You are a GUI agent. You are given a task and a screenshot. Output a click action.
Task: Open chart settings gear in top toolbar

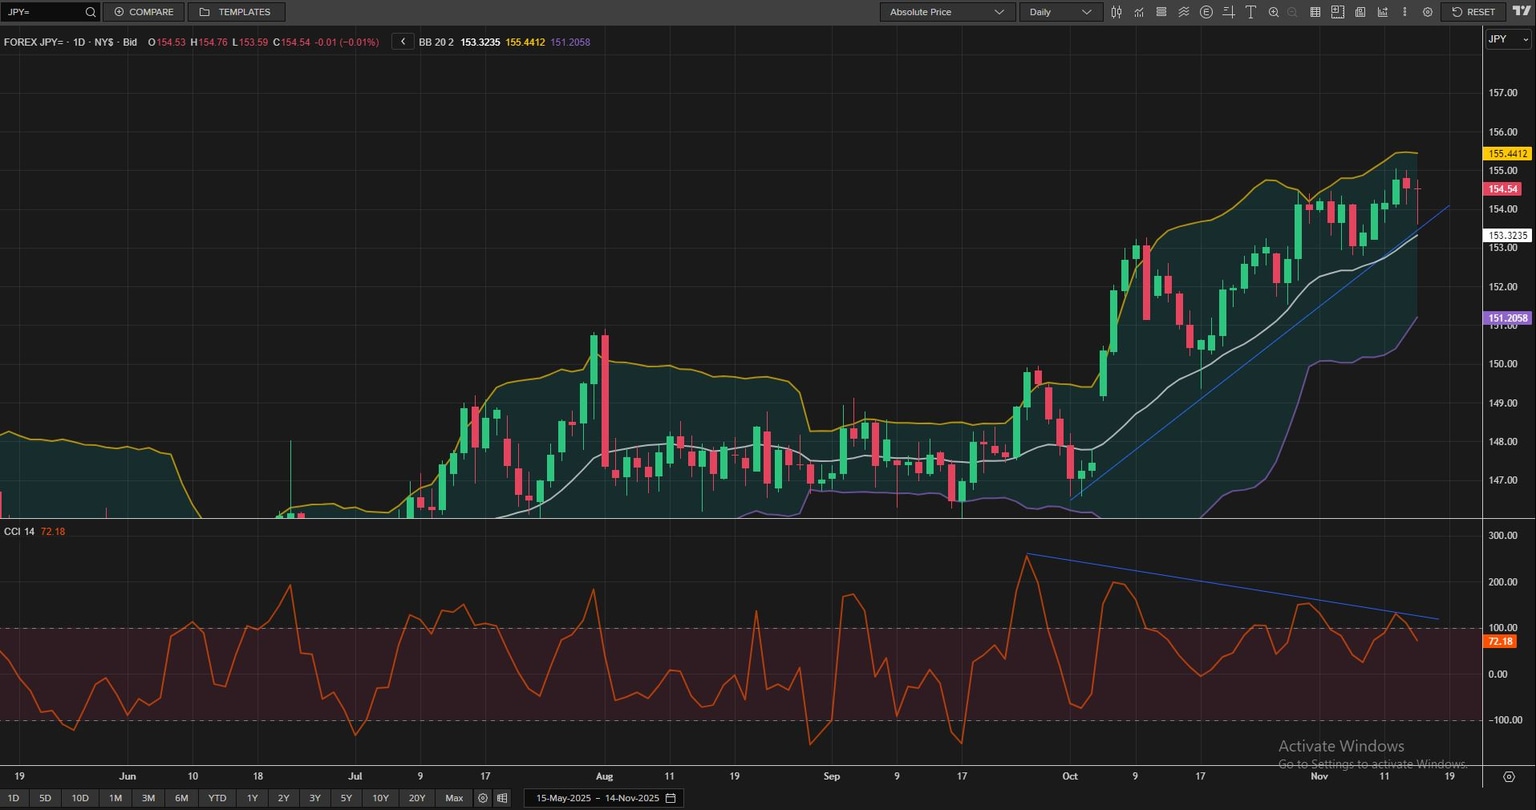[x=1427, y=12]
